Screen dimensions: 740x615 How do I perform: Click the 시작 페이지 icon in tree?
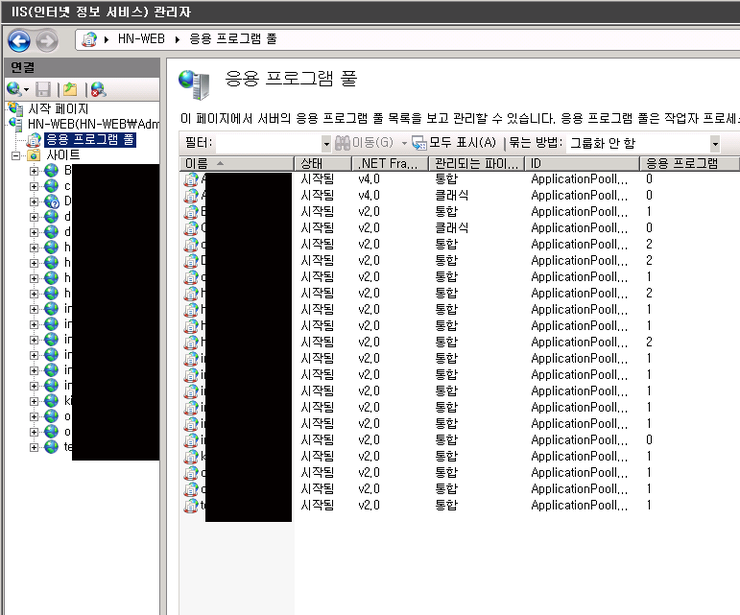[16, 109]
